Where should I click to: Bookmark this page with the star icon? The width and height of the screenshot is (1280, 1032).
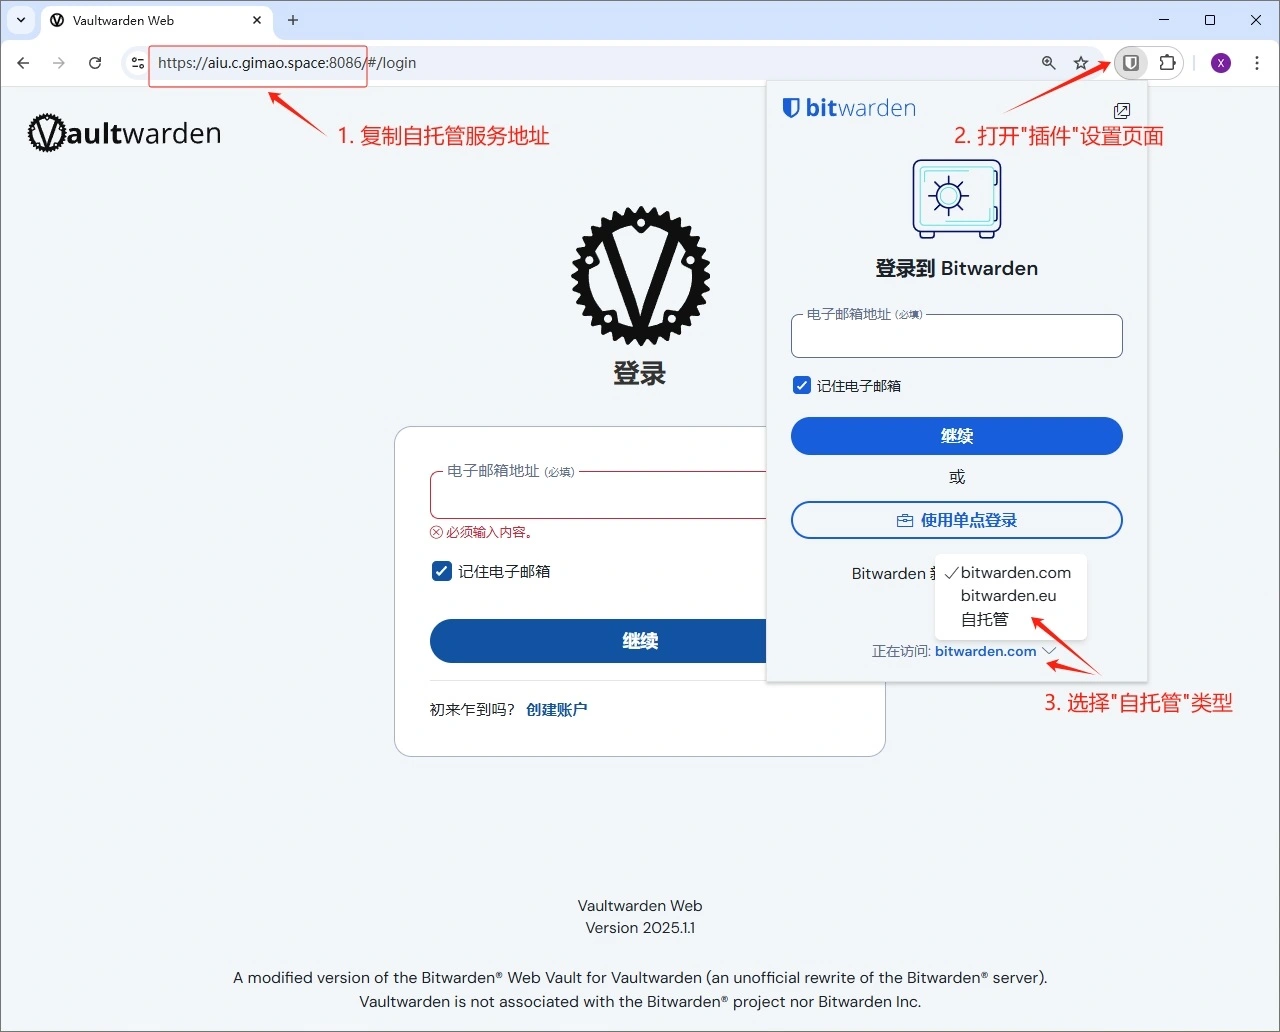coord(1081,63)
